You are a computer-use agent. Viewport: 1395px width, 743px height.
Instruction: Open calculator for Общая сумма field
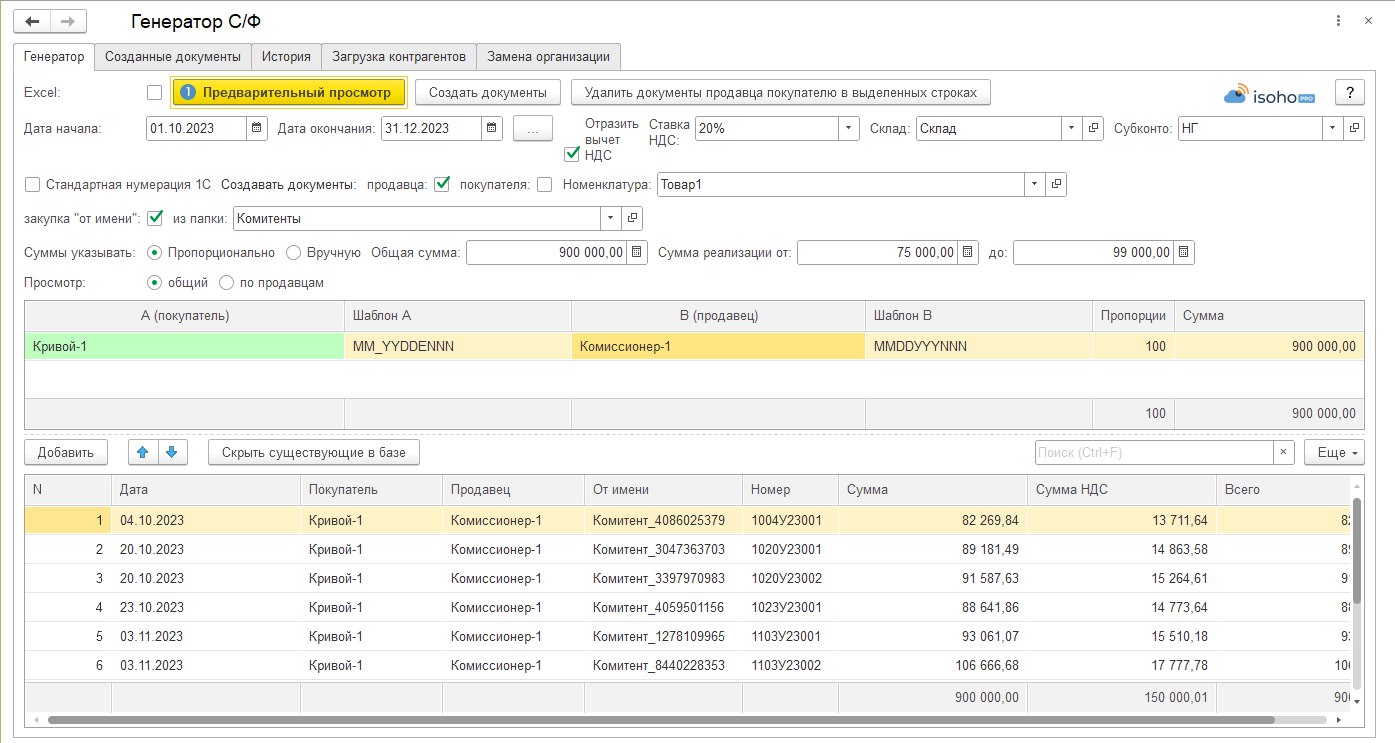pyautogui.click(x=638, y=253)
